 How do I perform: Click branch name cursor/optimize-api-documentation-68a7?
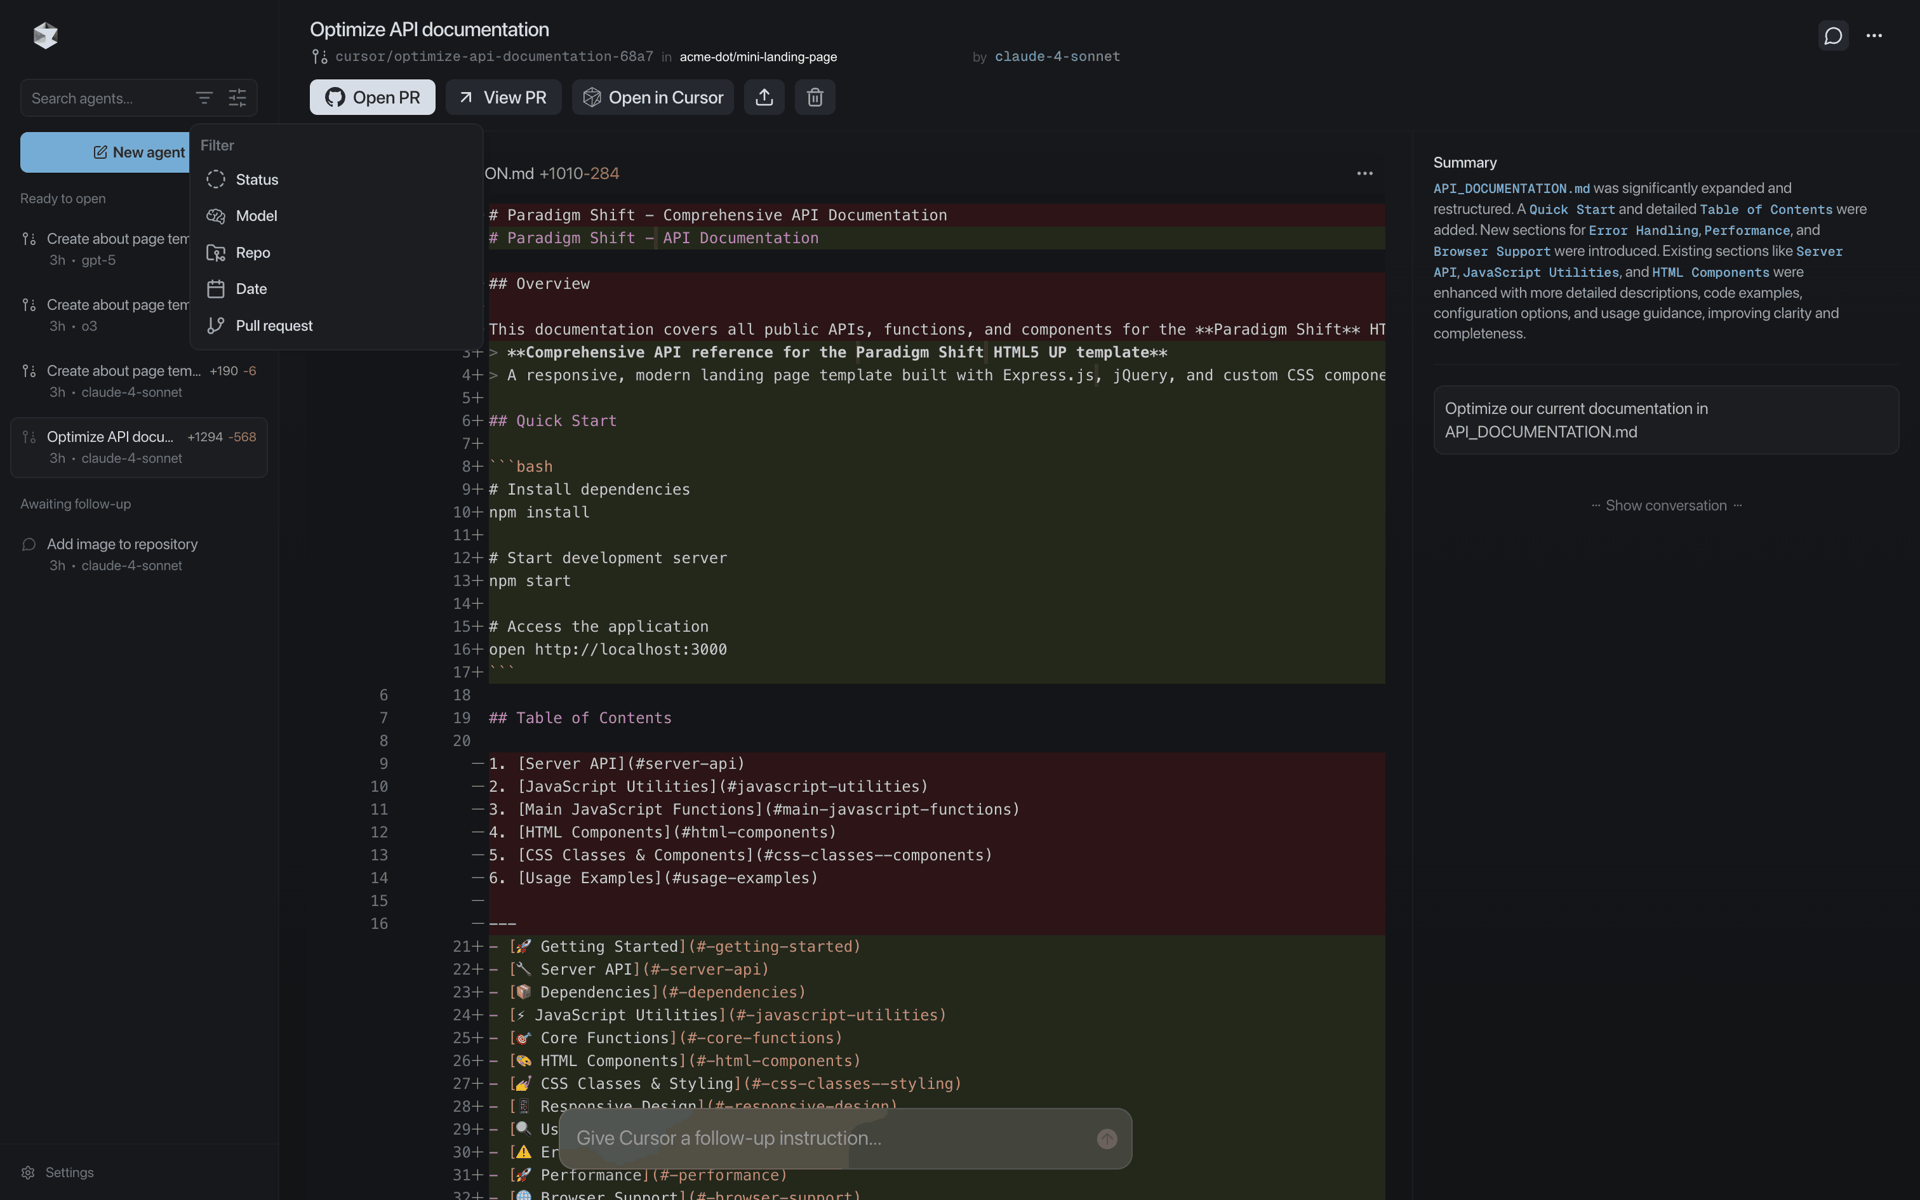coord(494,57)
